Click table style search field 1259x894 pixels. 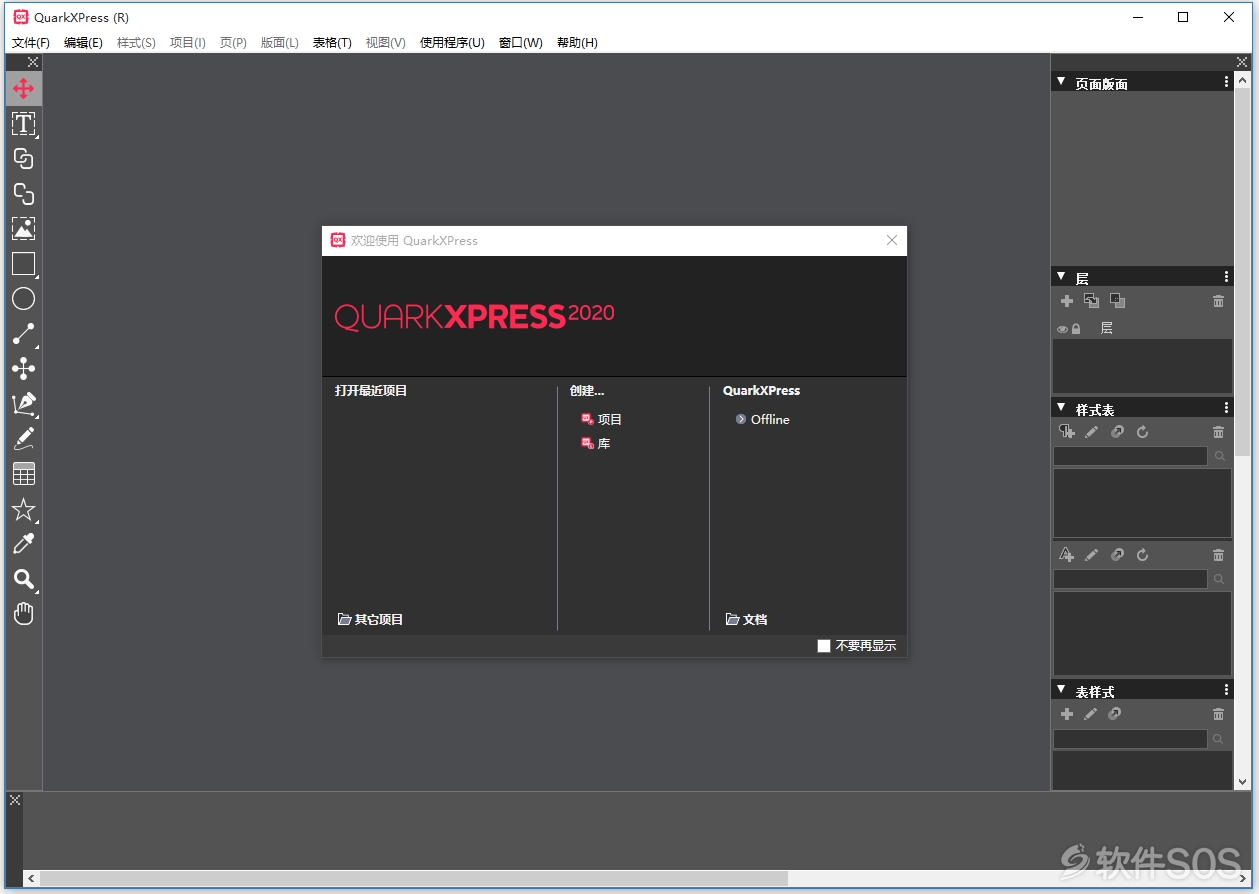(1130, 739)
